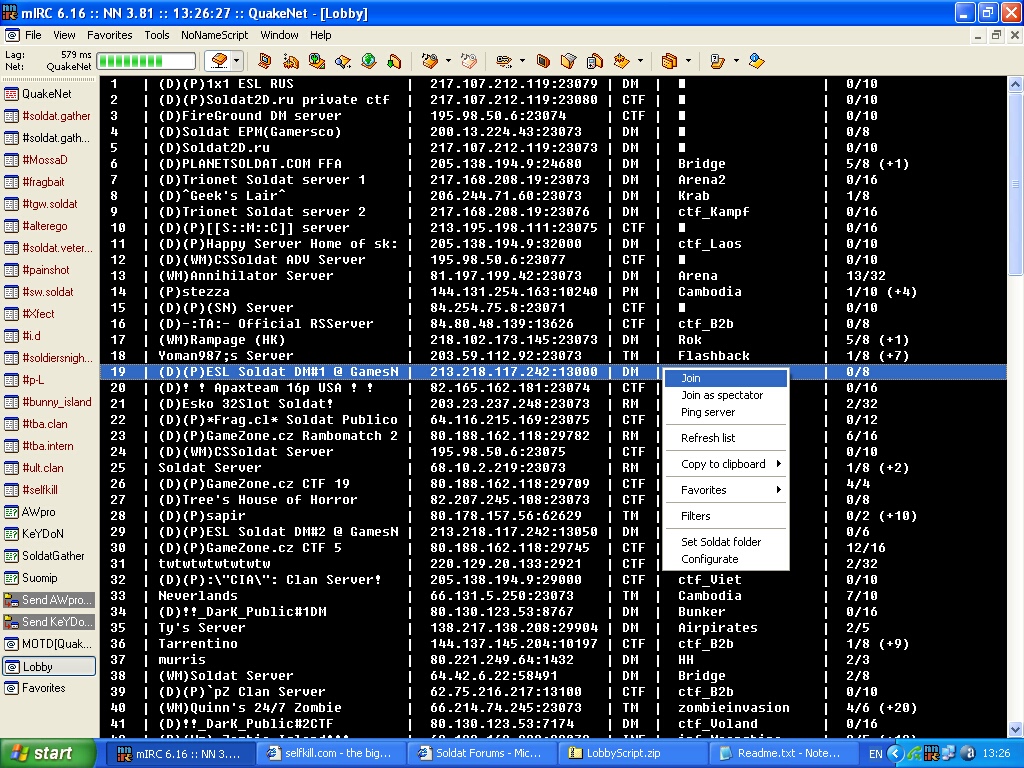The image size is (1024, 768).
Task: Select the "(WM)Annihilator Server" row
Action: [x=553, y=276]
